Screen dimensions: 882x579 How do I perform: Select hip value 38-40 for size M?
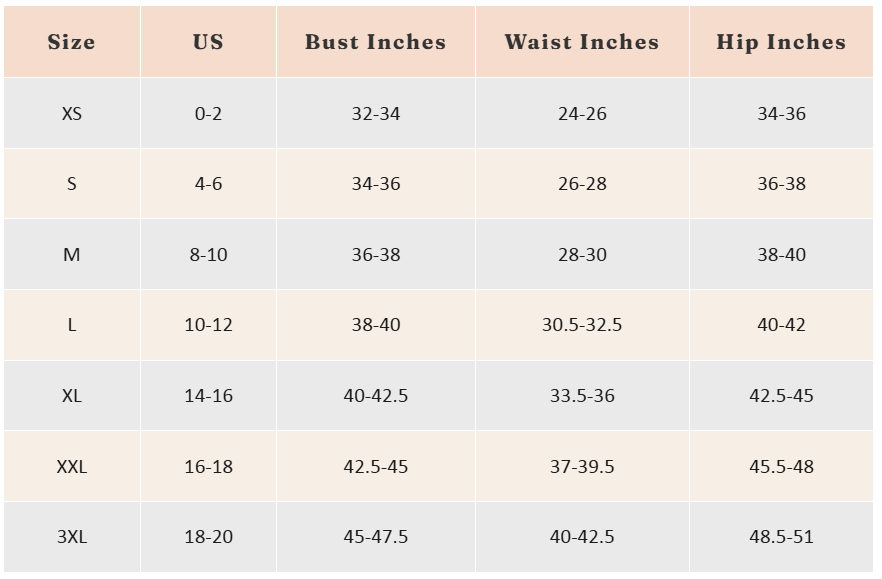781,255
